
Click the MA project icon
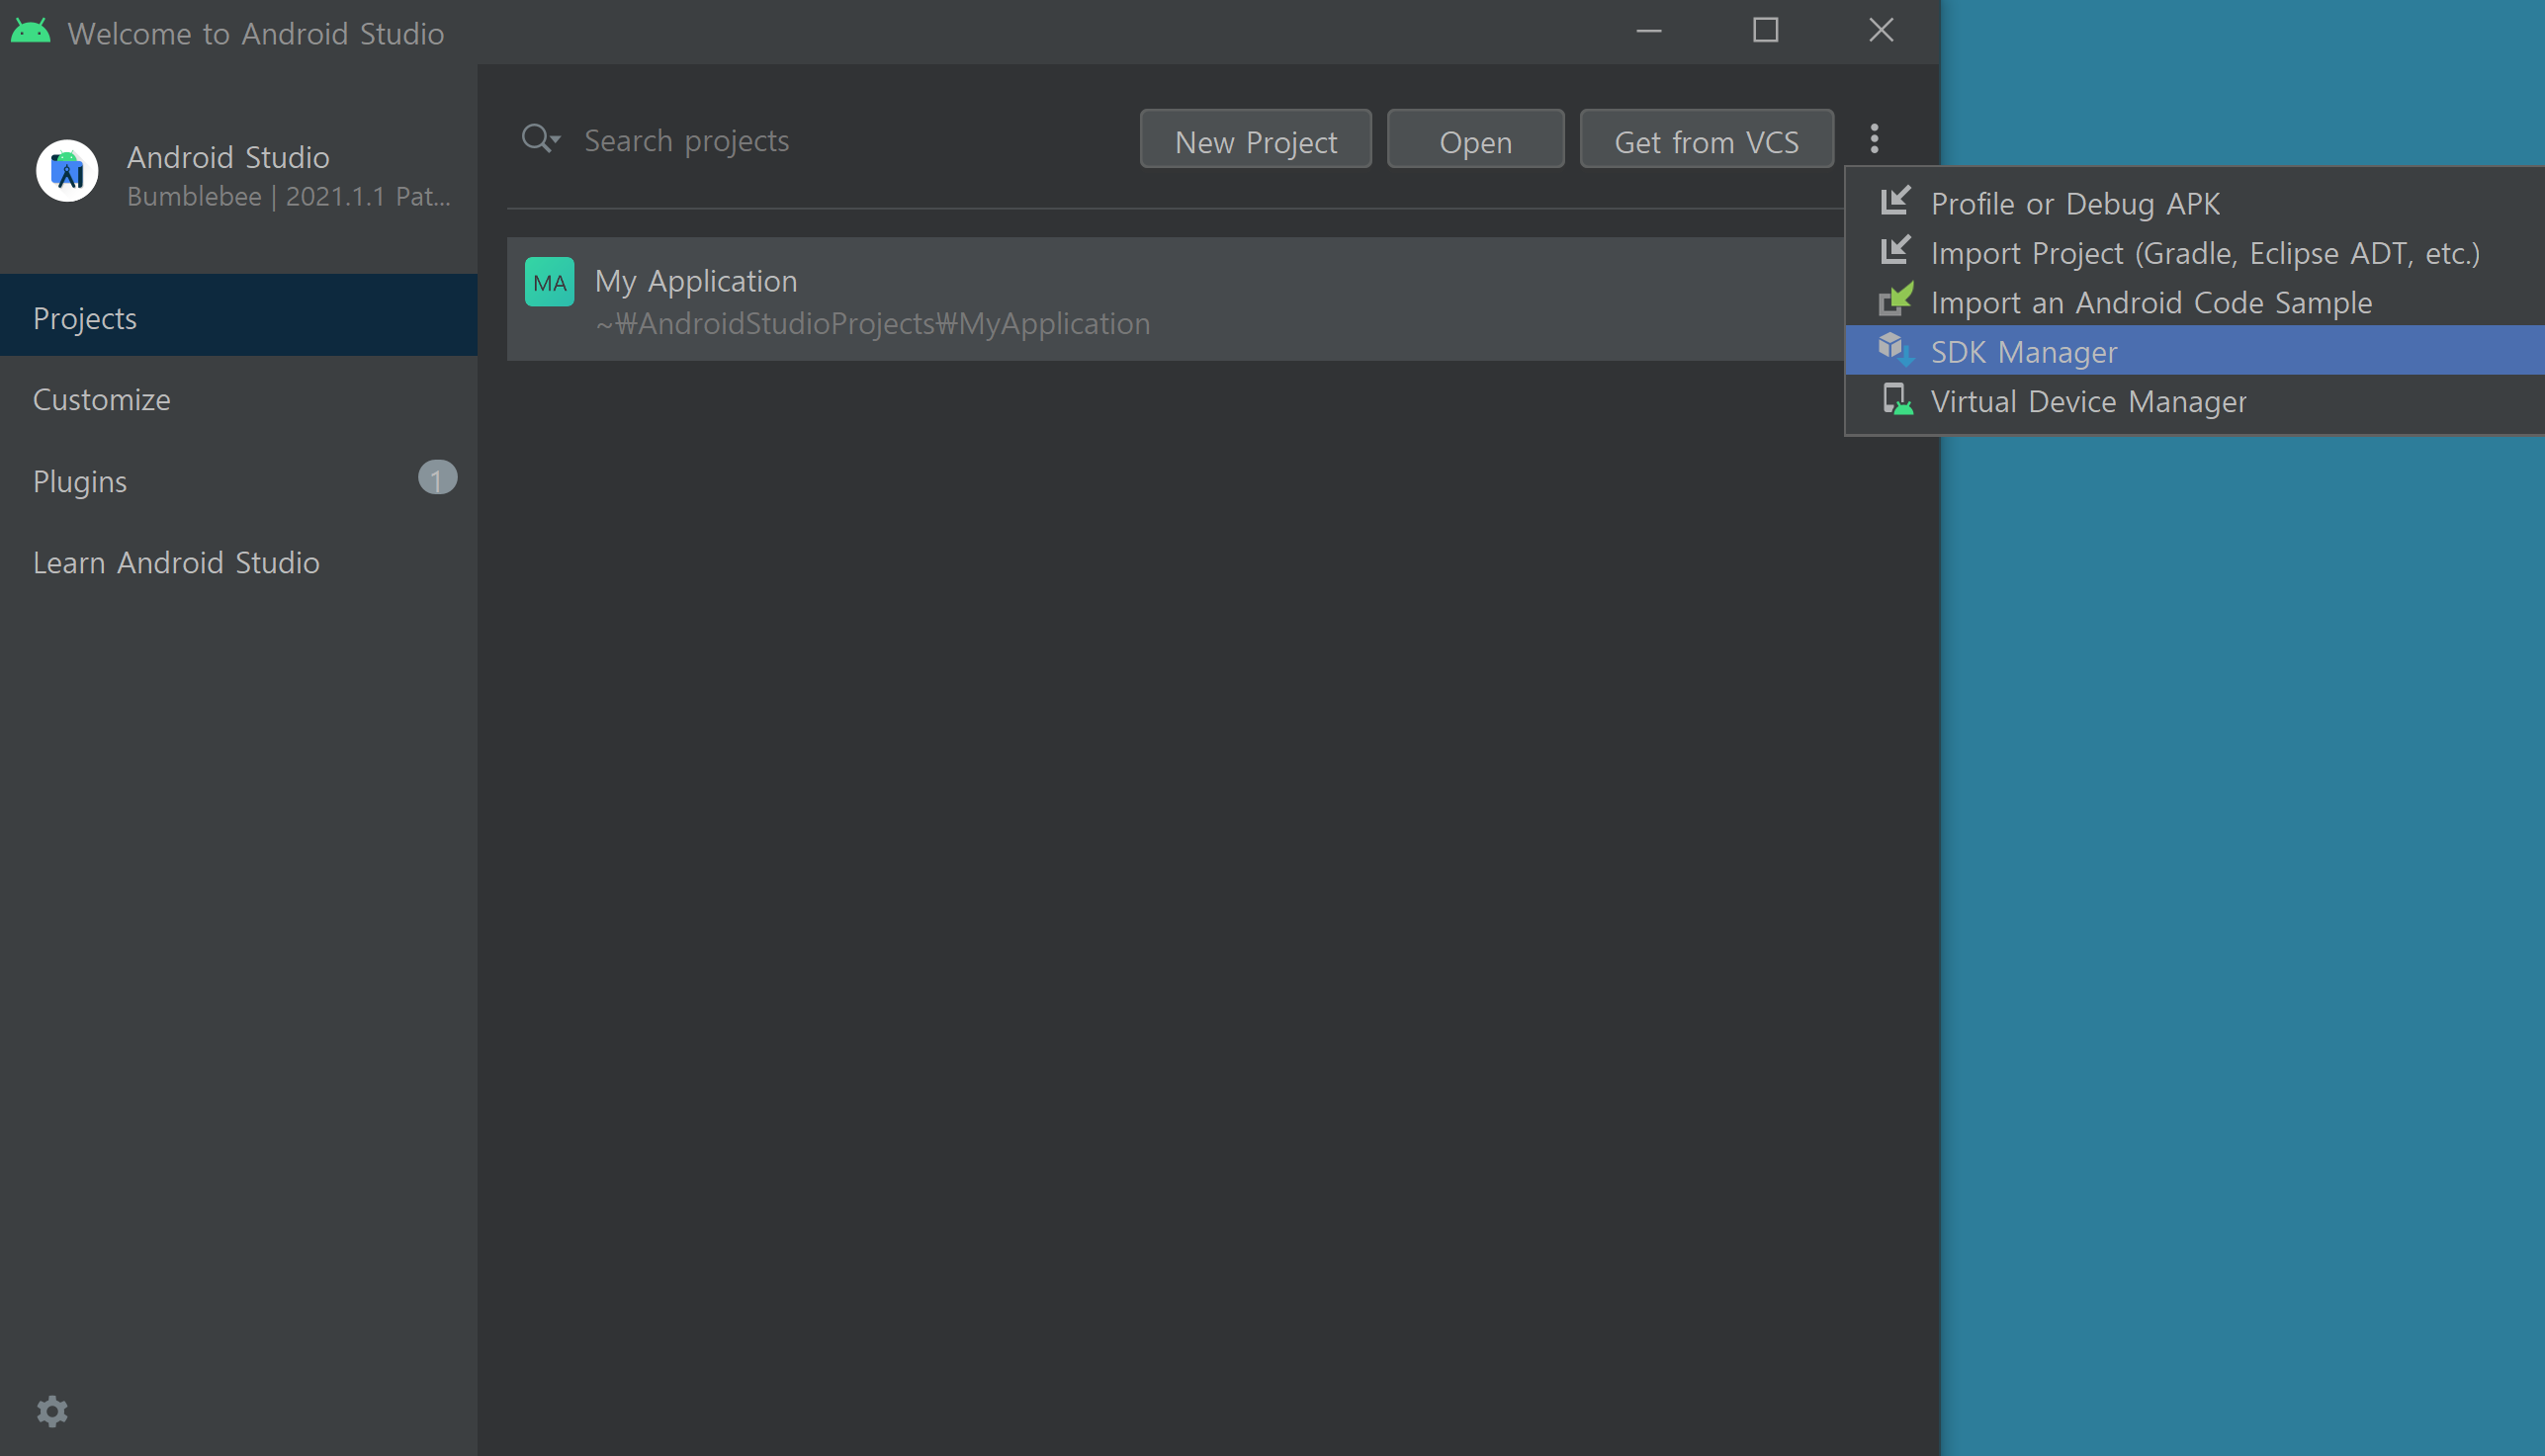click(x=549, y=282)
